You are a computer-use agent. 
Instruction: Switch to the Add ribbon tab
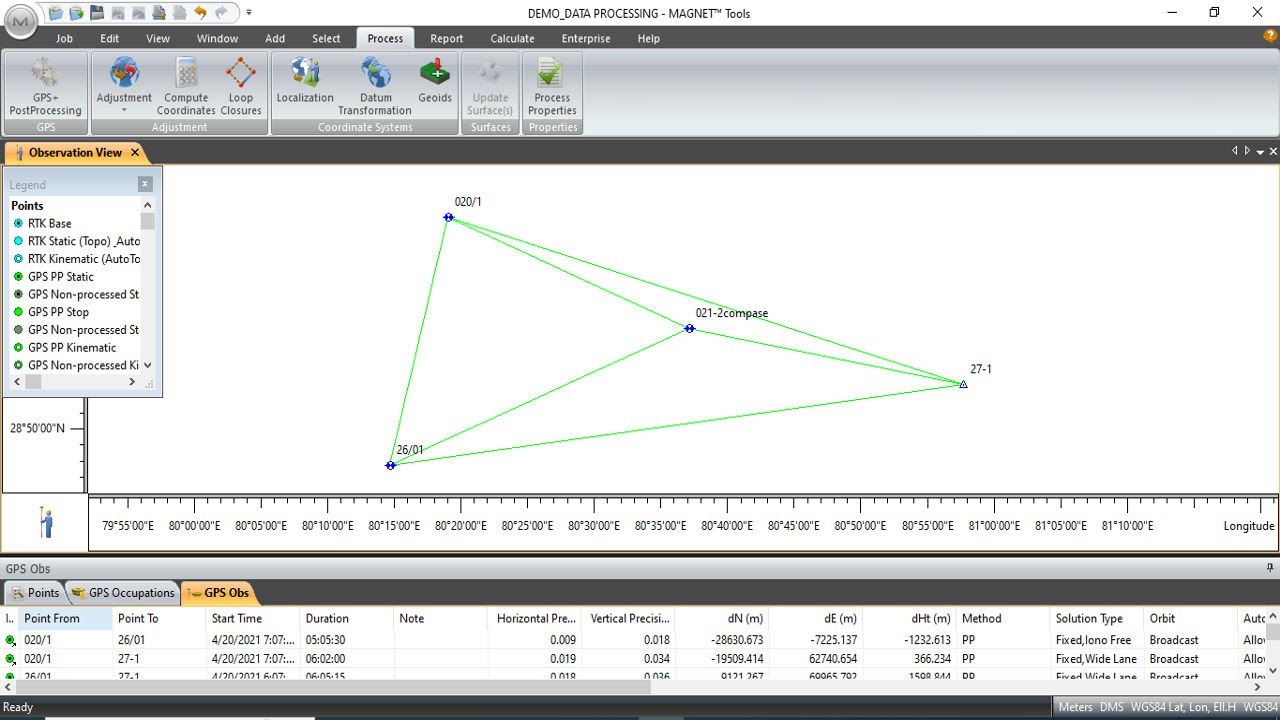pyautogui.click(x=275, y=38)
